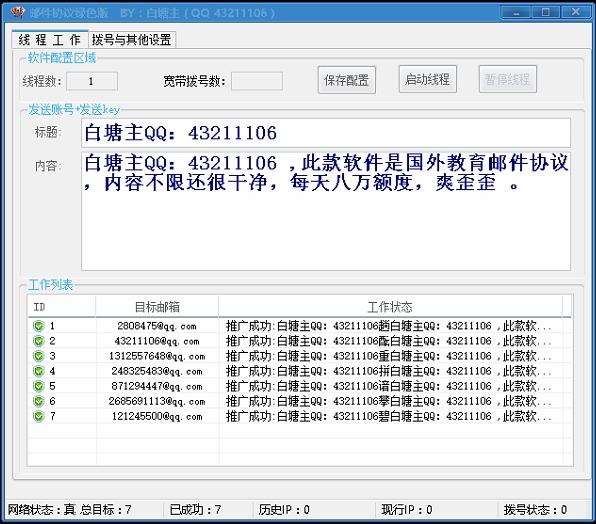This screenshot has height=524, width=596.
Task: Click the green shield icon in row 5
Action: coord(39,386)
